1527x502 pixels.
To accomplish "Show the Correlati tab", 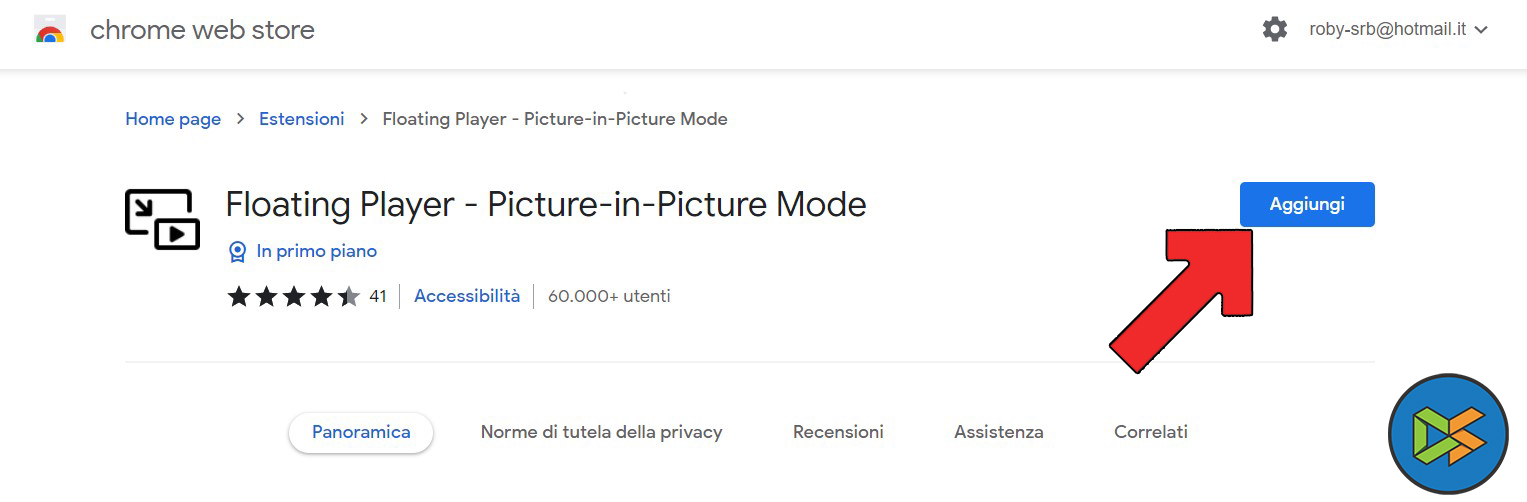I will [x=1151, y=433].
